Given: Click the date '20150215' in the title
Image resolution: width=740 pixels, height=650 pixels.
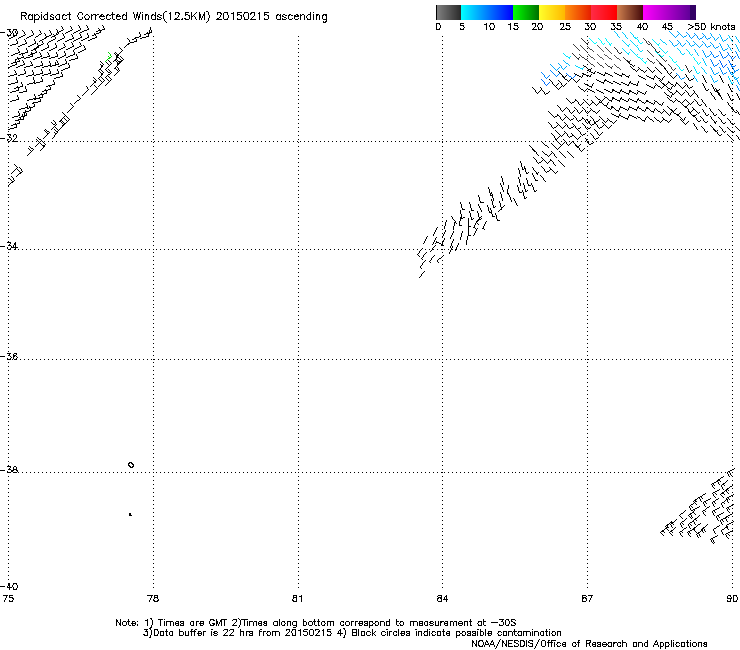Looking at the screenshot, I should pos(243,17).
